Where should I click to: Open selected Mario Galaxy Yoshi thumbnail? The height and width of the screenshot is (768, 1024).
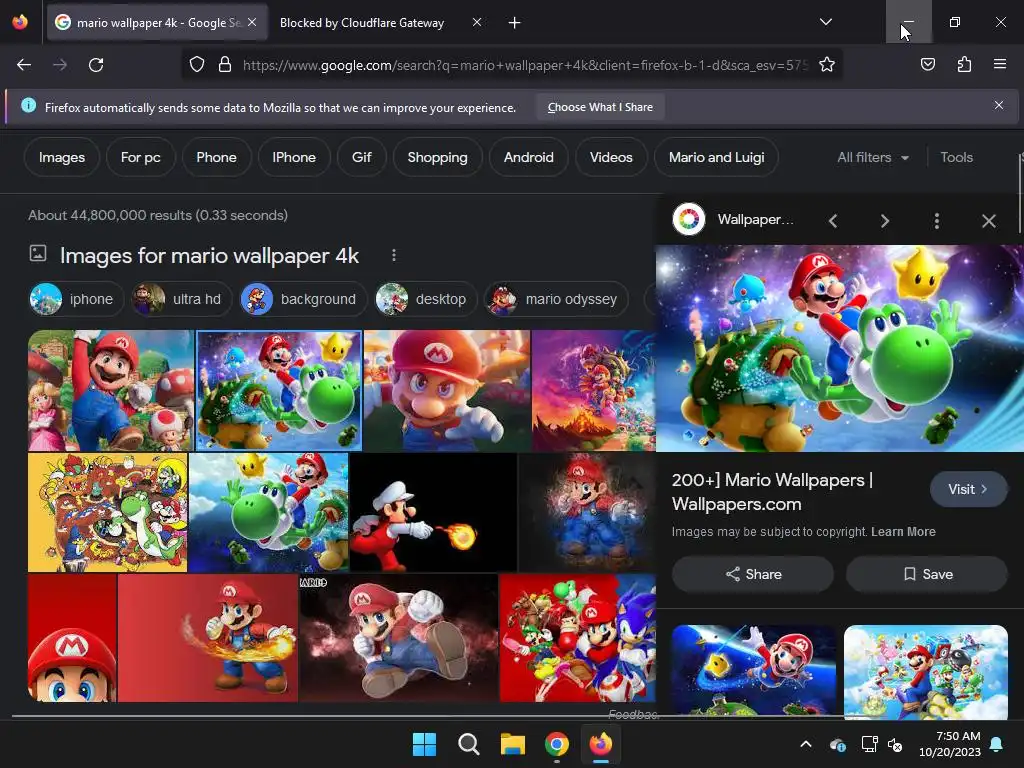click(279, 391)
